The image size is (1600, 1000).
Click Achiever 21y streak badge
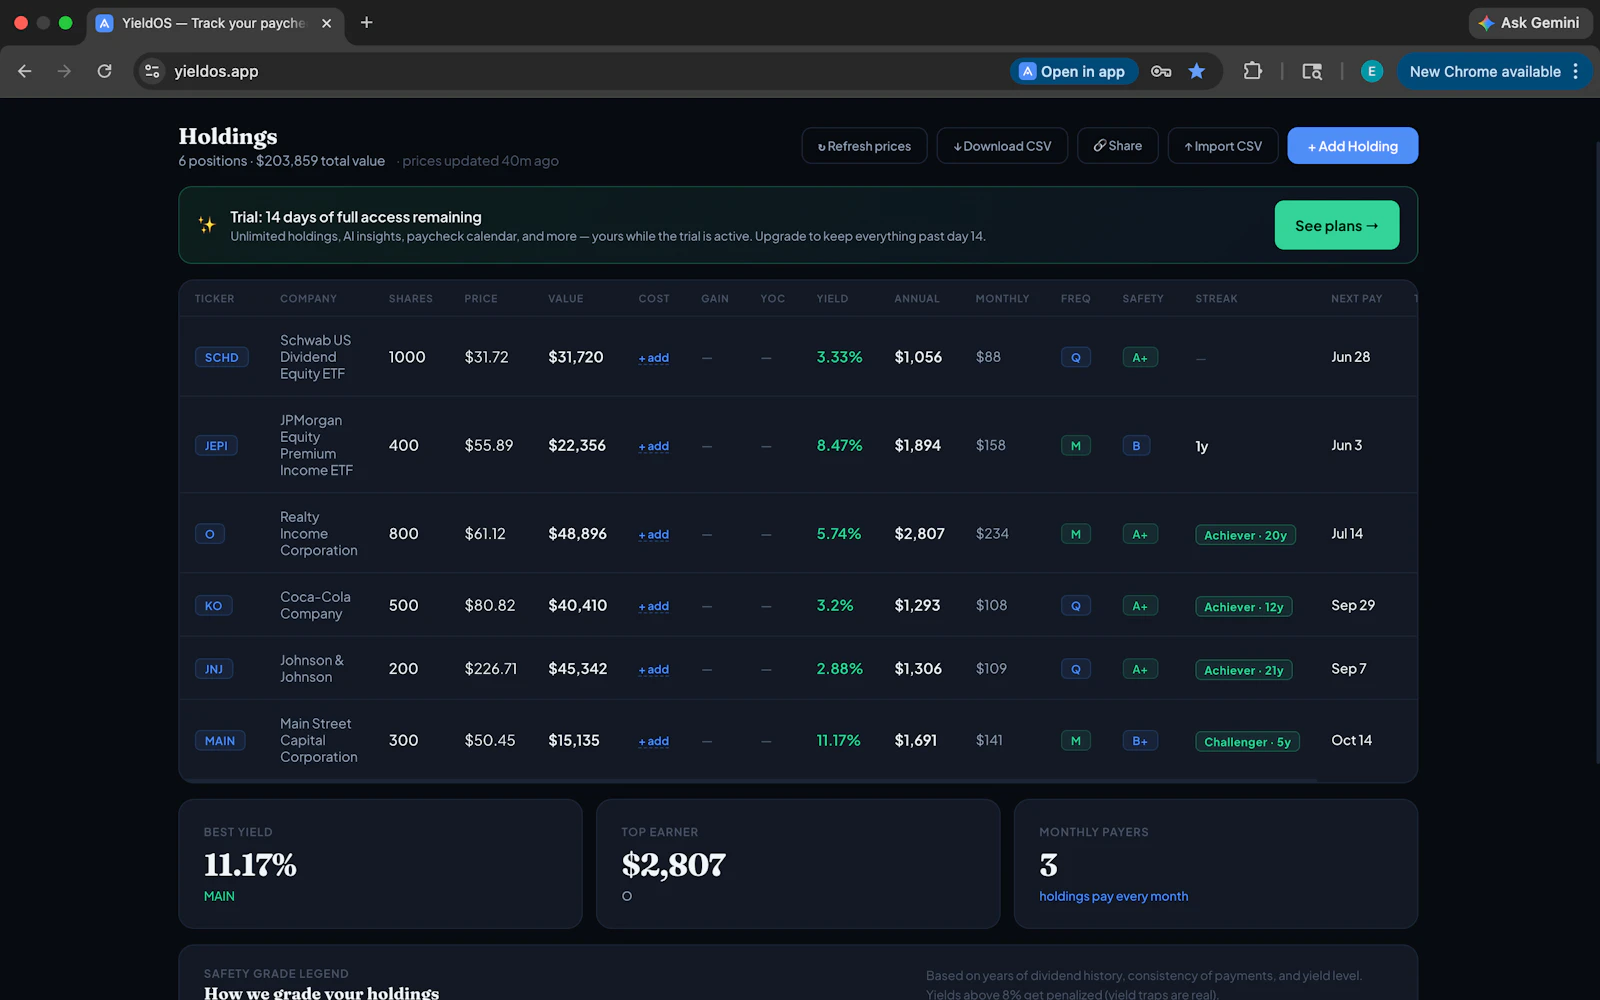[x=1244, y=670]
